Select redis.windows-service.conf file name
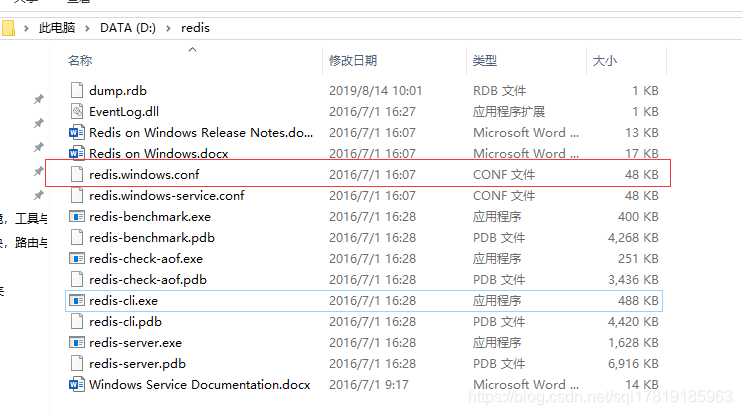The height and width of the screenshot is (415, 742). (x=167, y=195)
